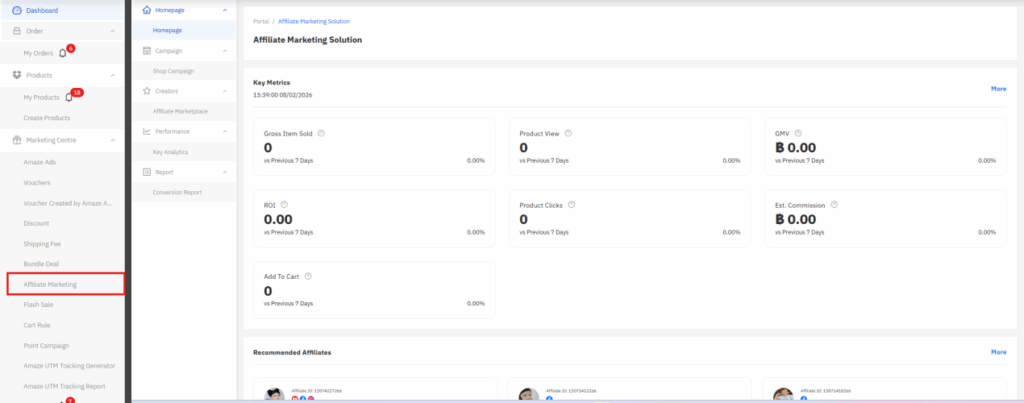Click the Portal breadcrumb link
1024x403 pixels.
pyautogui.click(x=261, y=21)
